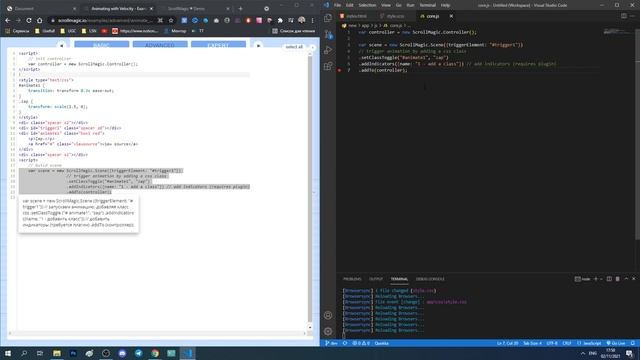
Task: Open the Edit menu in VS Code
Action: click(350, 5)
